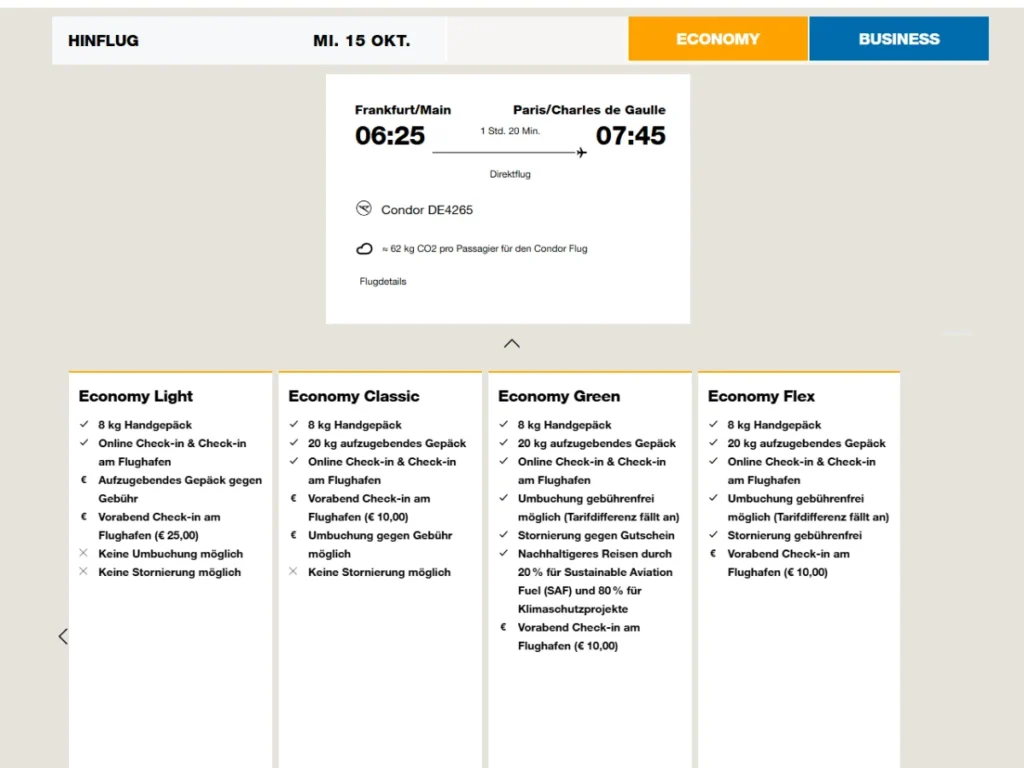Viewport: 1024px width, 768px height.
Task: Click the Condor DE4265 flight number
Action: coord(427,210)
